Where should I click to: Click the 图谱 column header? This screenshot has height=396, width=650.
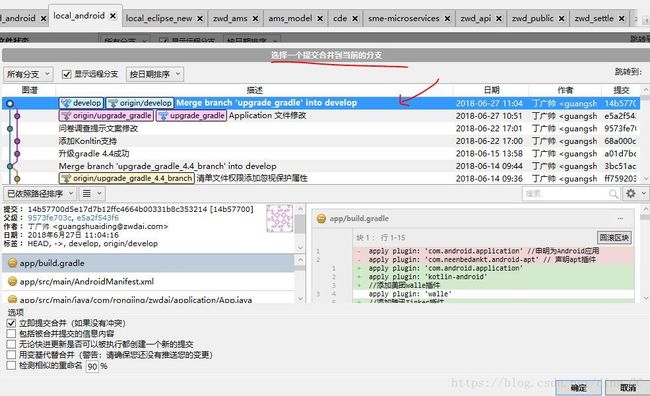click(29, 90)
